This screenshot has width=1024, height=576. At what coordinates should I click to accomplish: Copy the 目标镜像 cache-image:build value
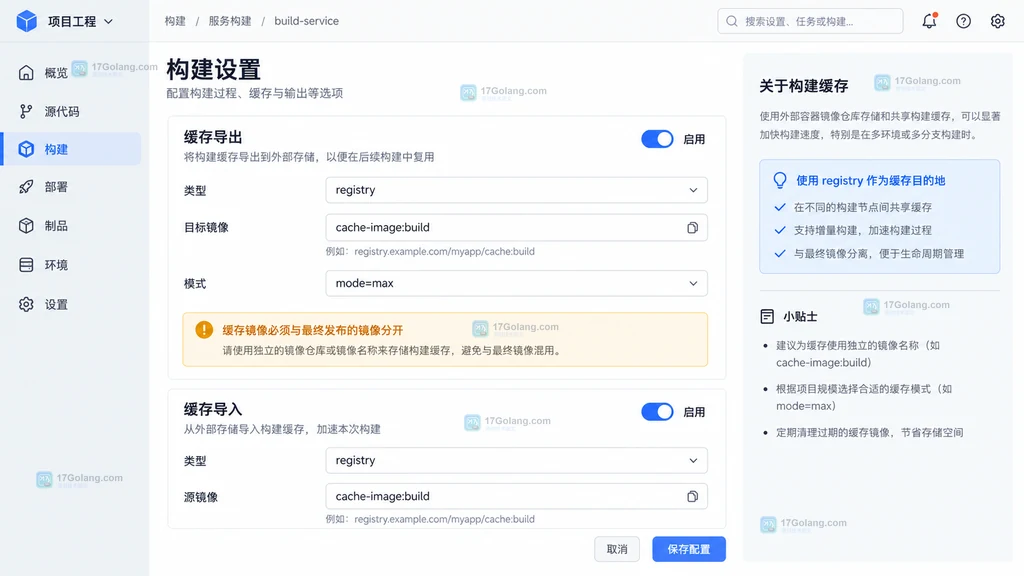pyautogui.click(x=692, y=228)
